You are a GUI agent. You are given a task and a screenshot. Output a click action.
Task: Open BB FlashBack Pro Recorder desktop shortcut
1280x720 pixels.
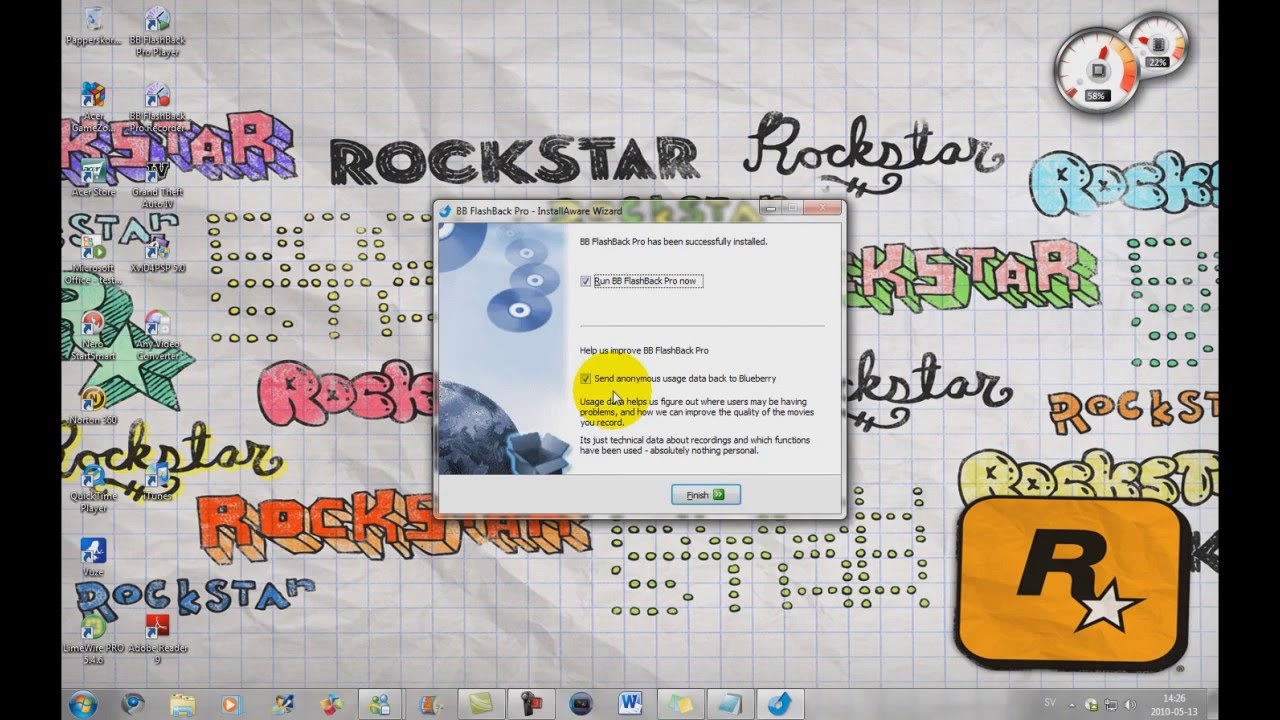(x=157, y=107)
